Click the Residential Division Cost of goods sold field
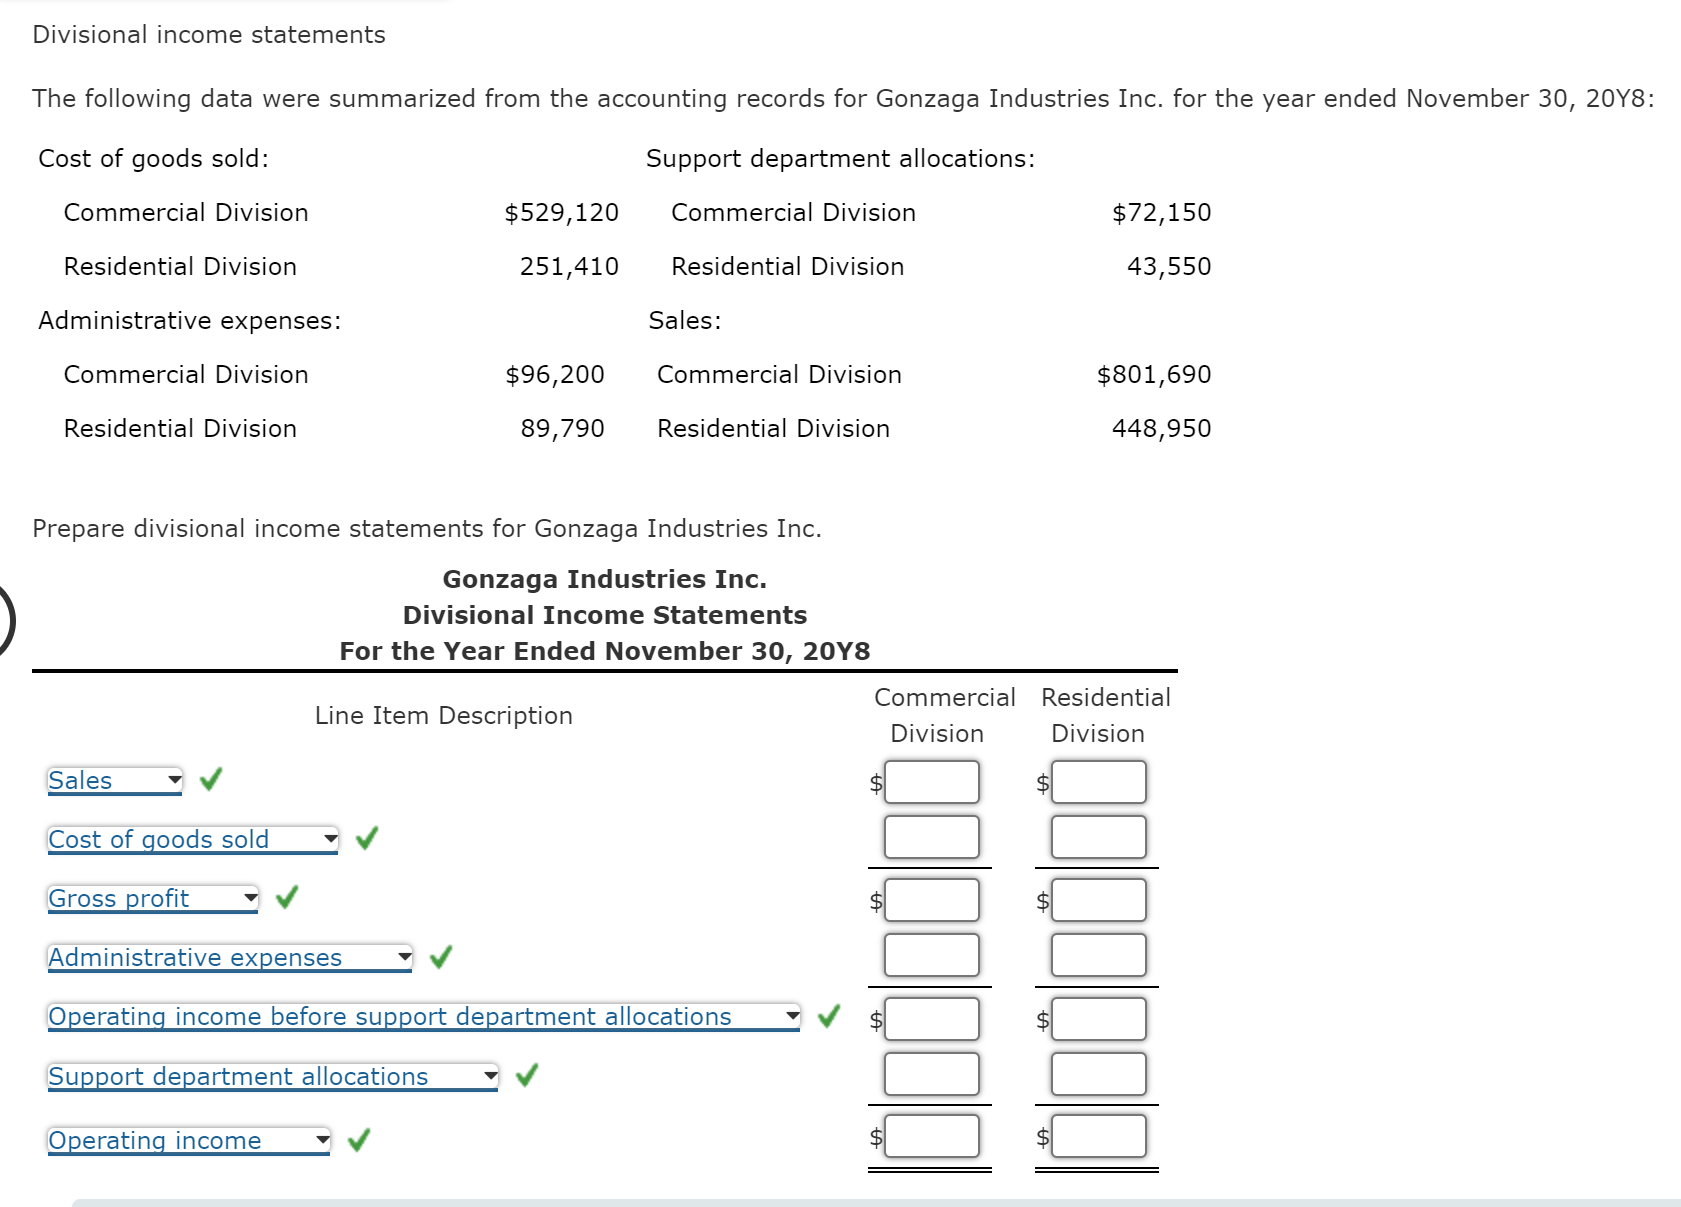 tap(1098, 837)
